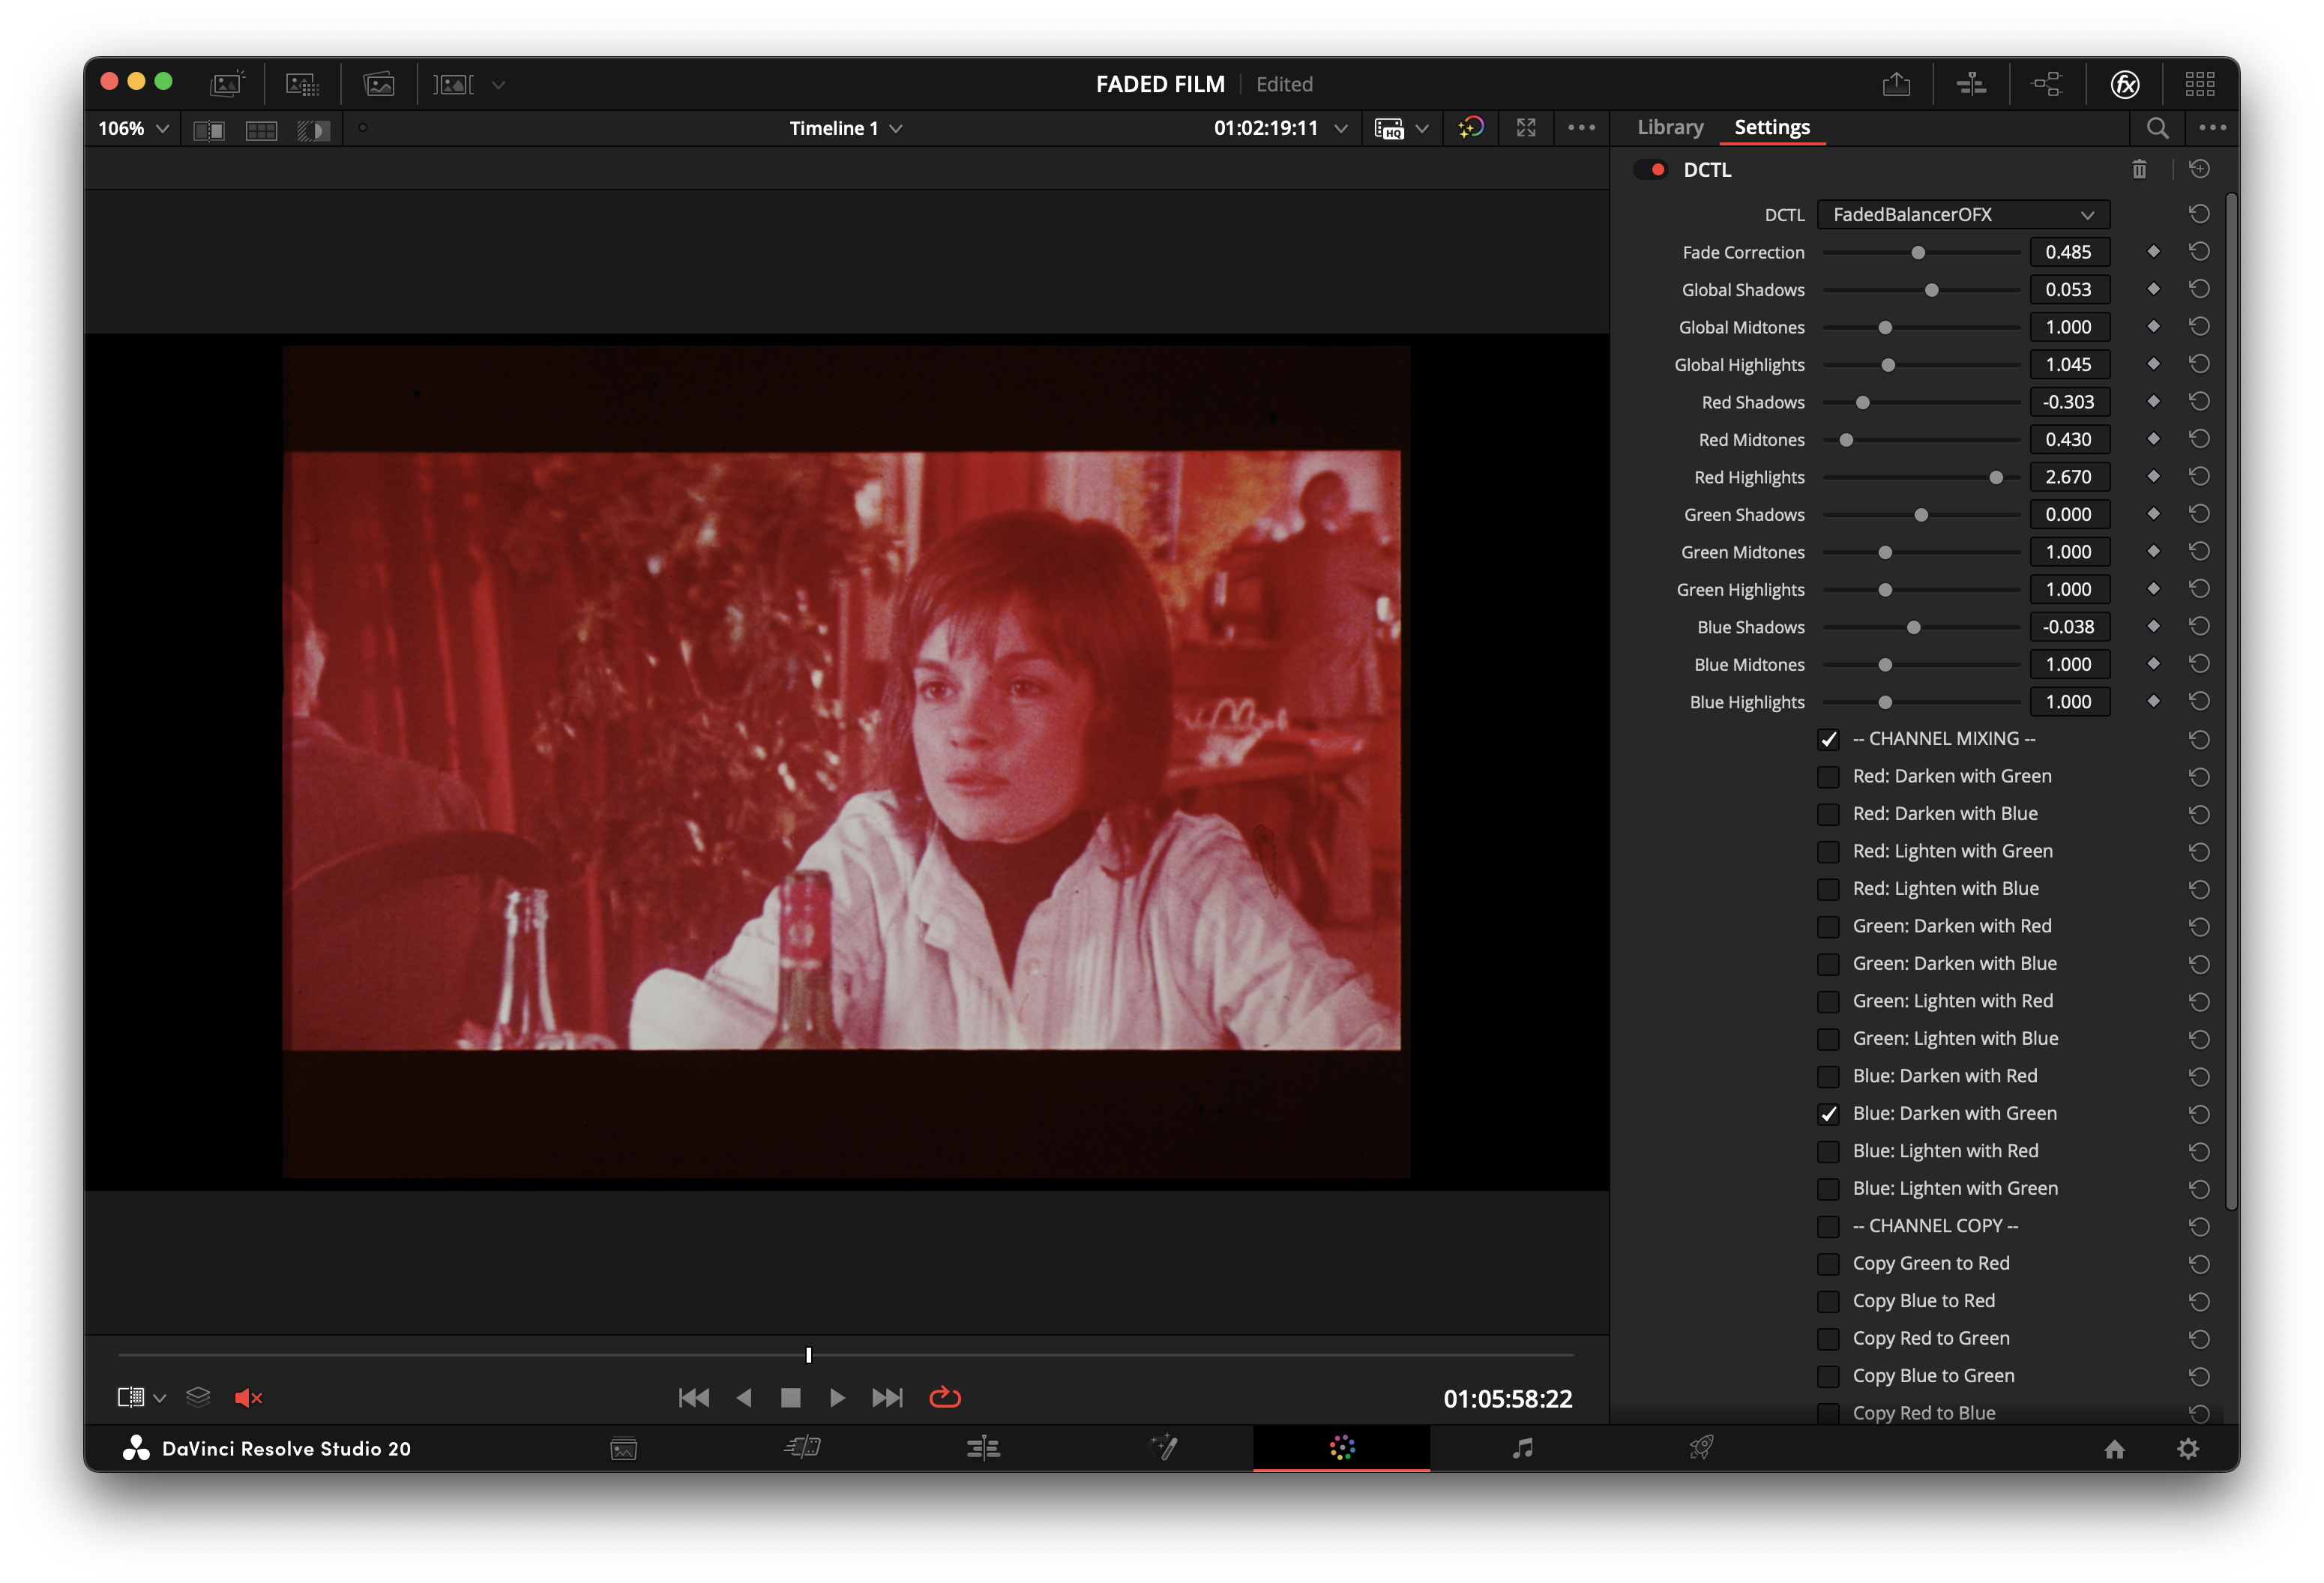The image size is (2324, 1583).
Task: Open project settings gear icon
Action: [2188, 1448]
